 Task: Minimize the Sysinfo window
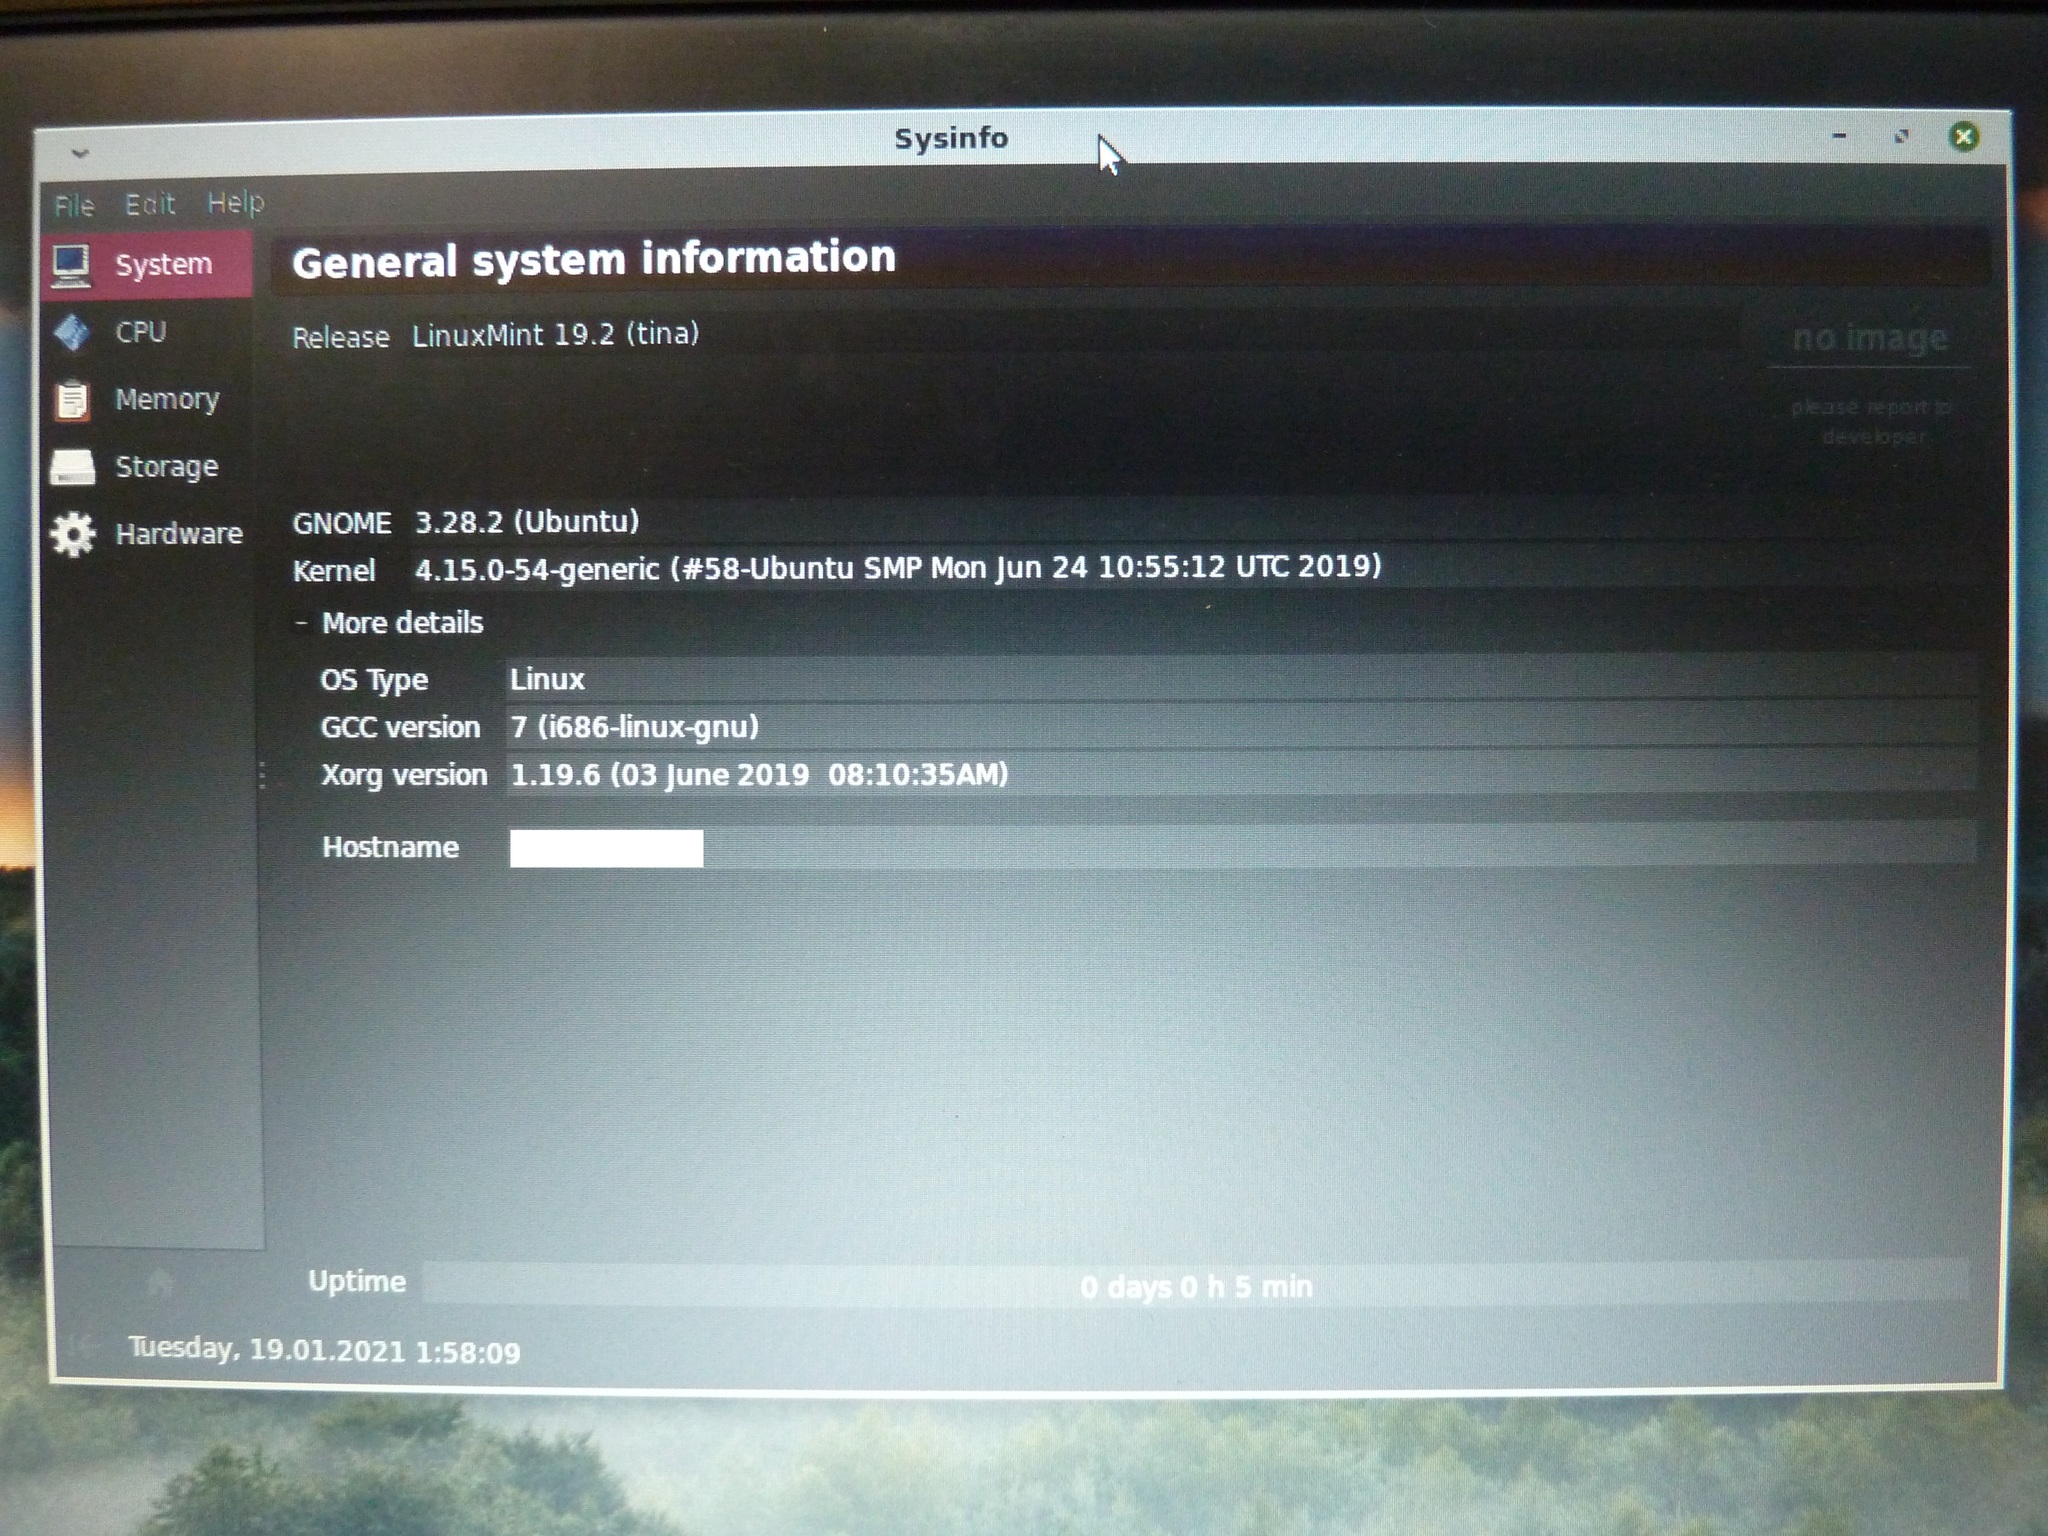pos(1838,137)
